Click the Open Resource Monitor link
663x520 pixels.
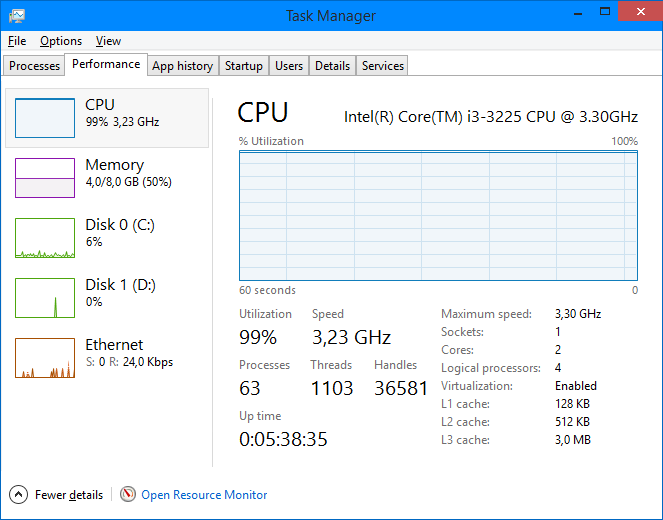[204, 494]
